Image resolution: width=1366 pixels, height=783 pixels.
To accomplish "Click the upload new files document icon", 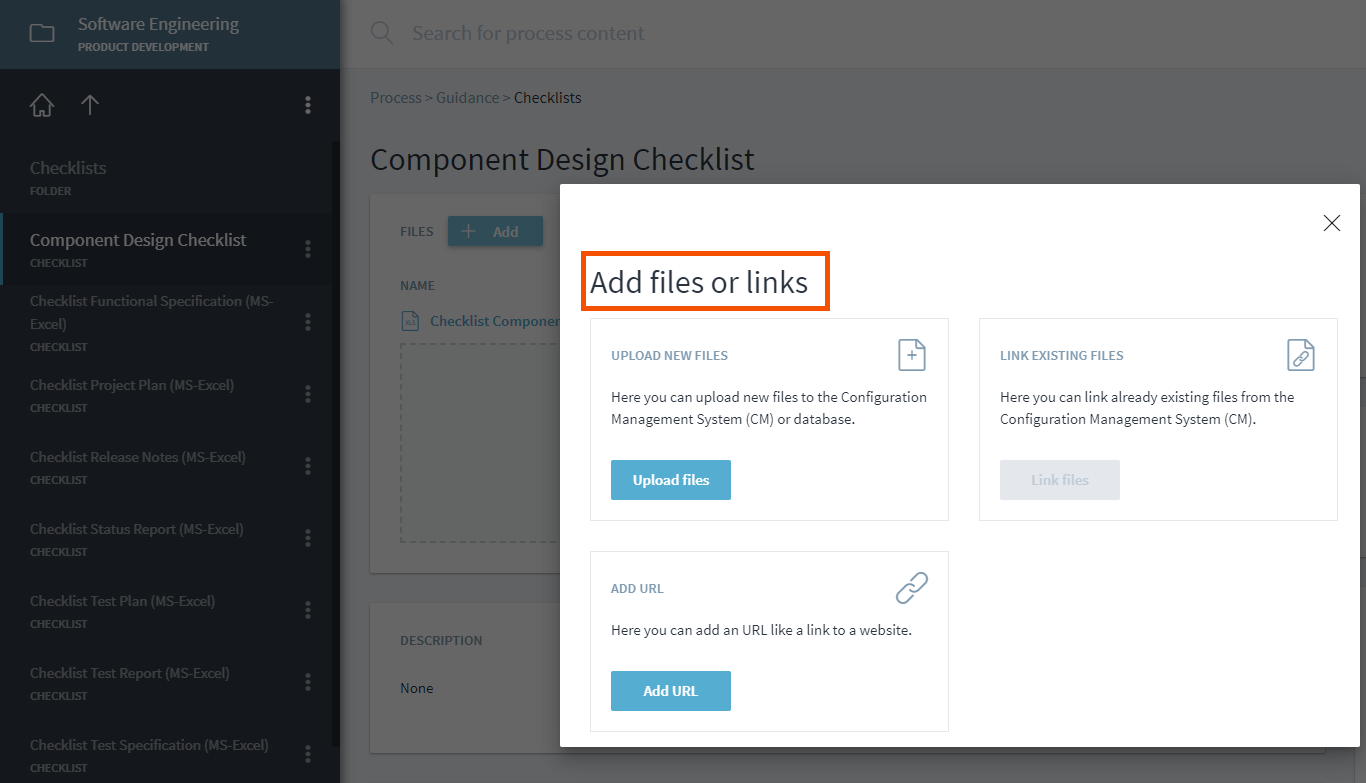I will click(911, 355).
